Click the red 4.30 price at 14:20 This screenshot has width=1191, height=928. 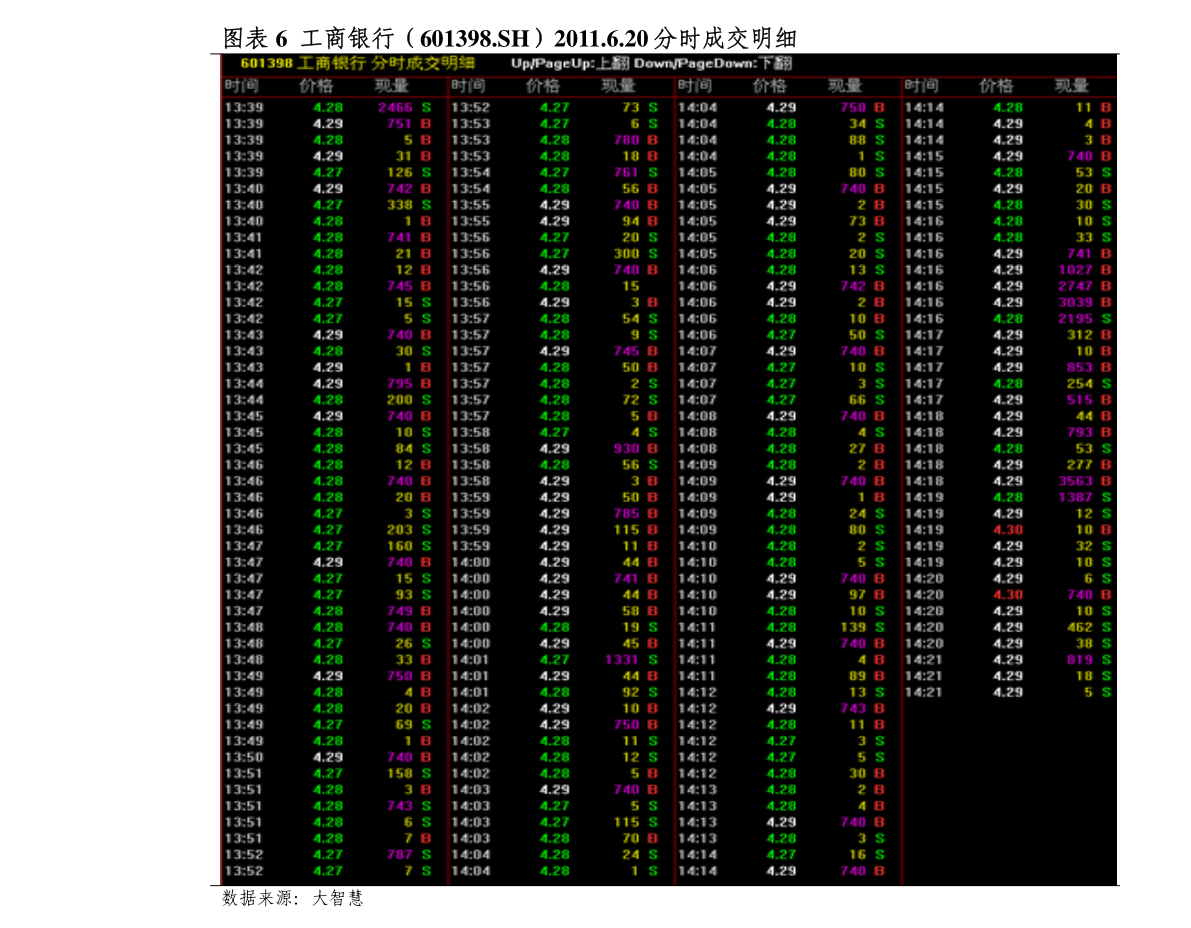click(1008, 595)
